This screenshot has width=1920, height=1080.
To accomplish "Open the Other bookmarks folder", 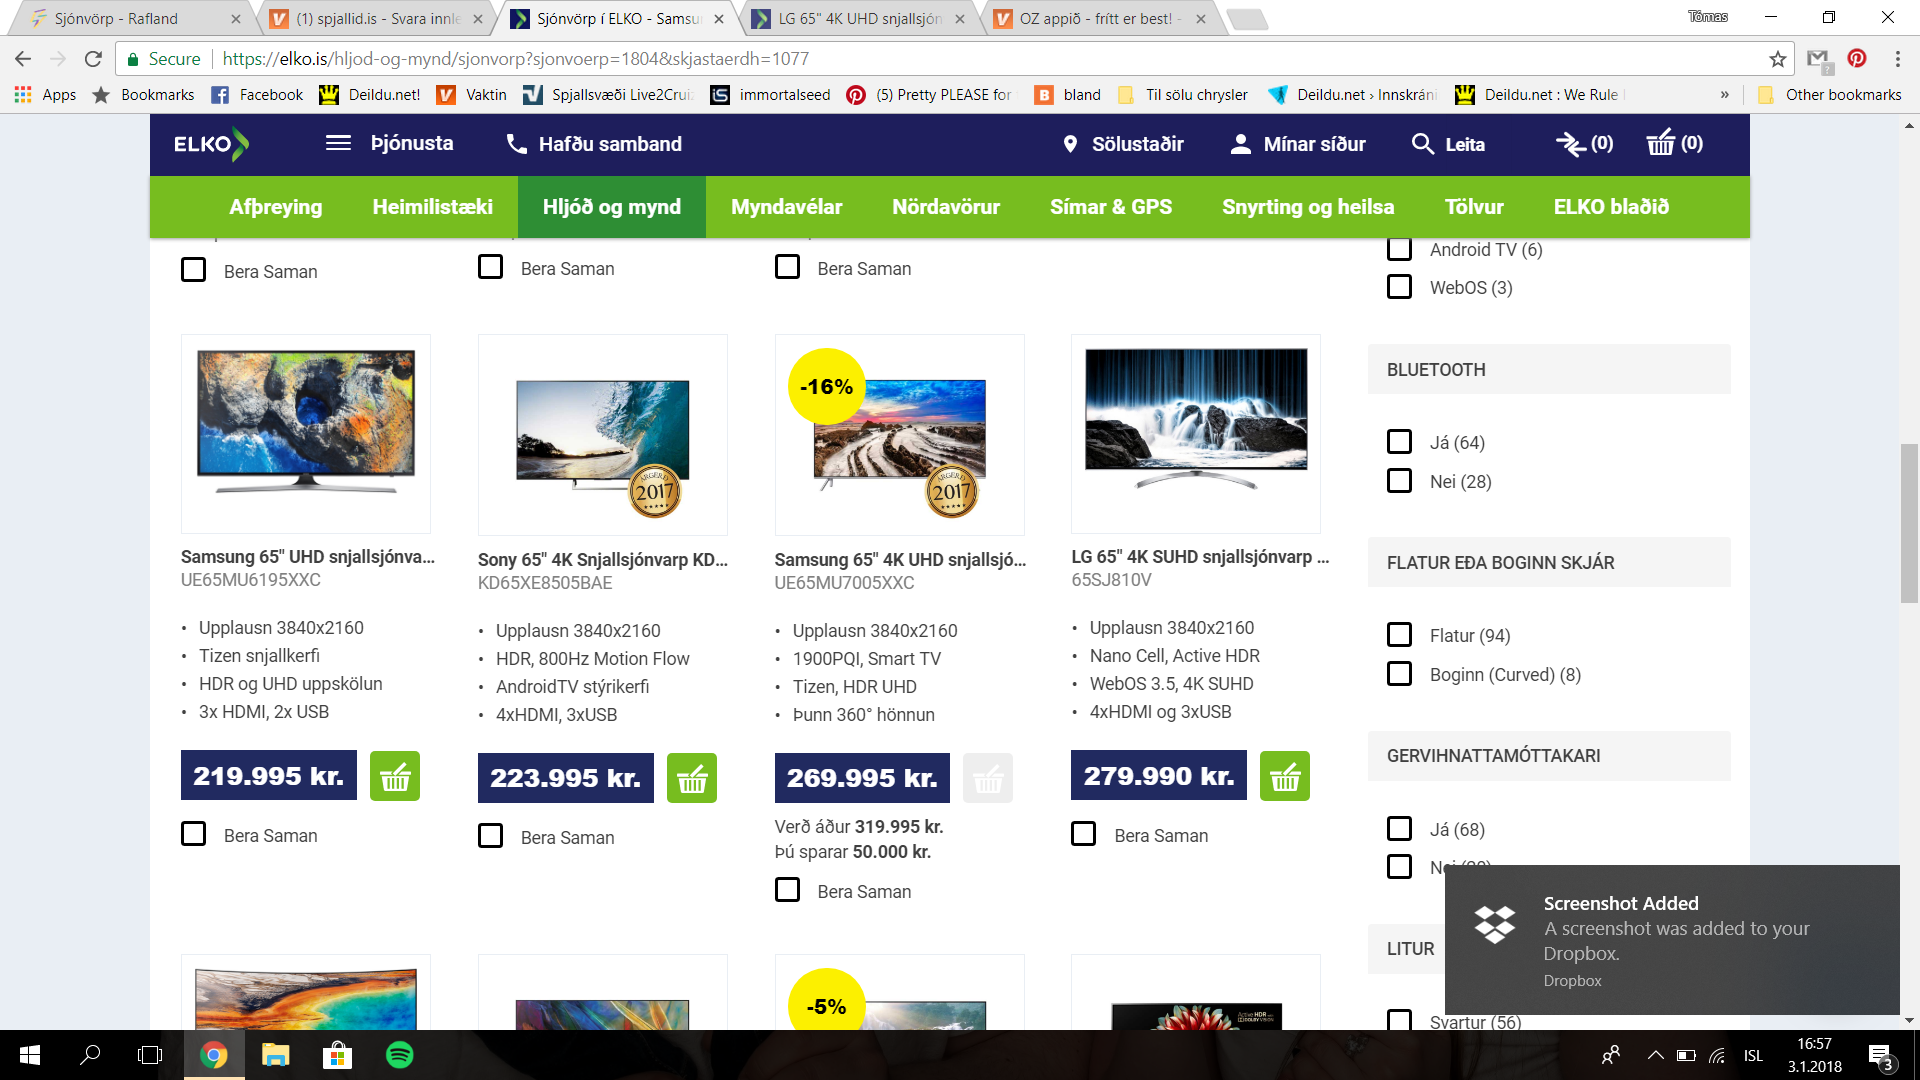I will point(1828,95).
